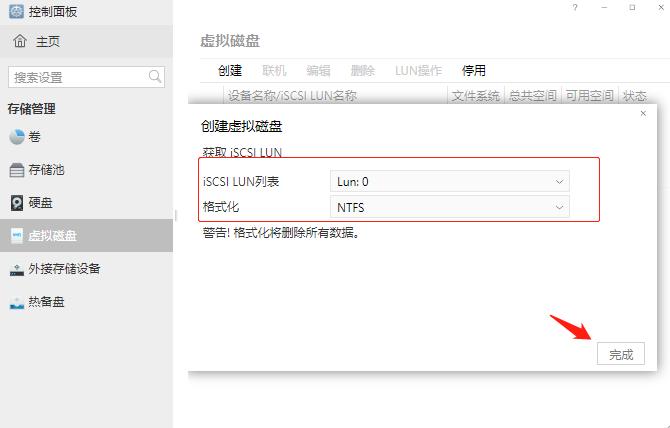The width and height of the screenshot is (670, 428).
Task: Click the 联机 toolbar item
Action: (x=274, y=70)
